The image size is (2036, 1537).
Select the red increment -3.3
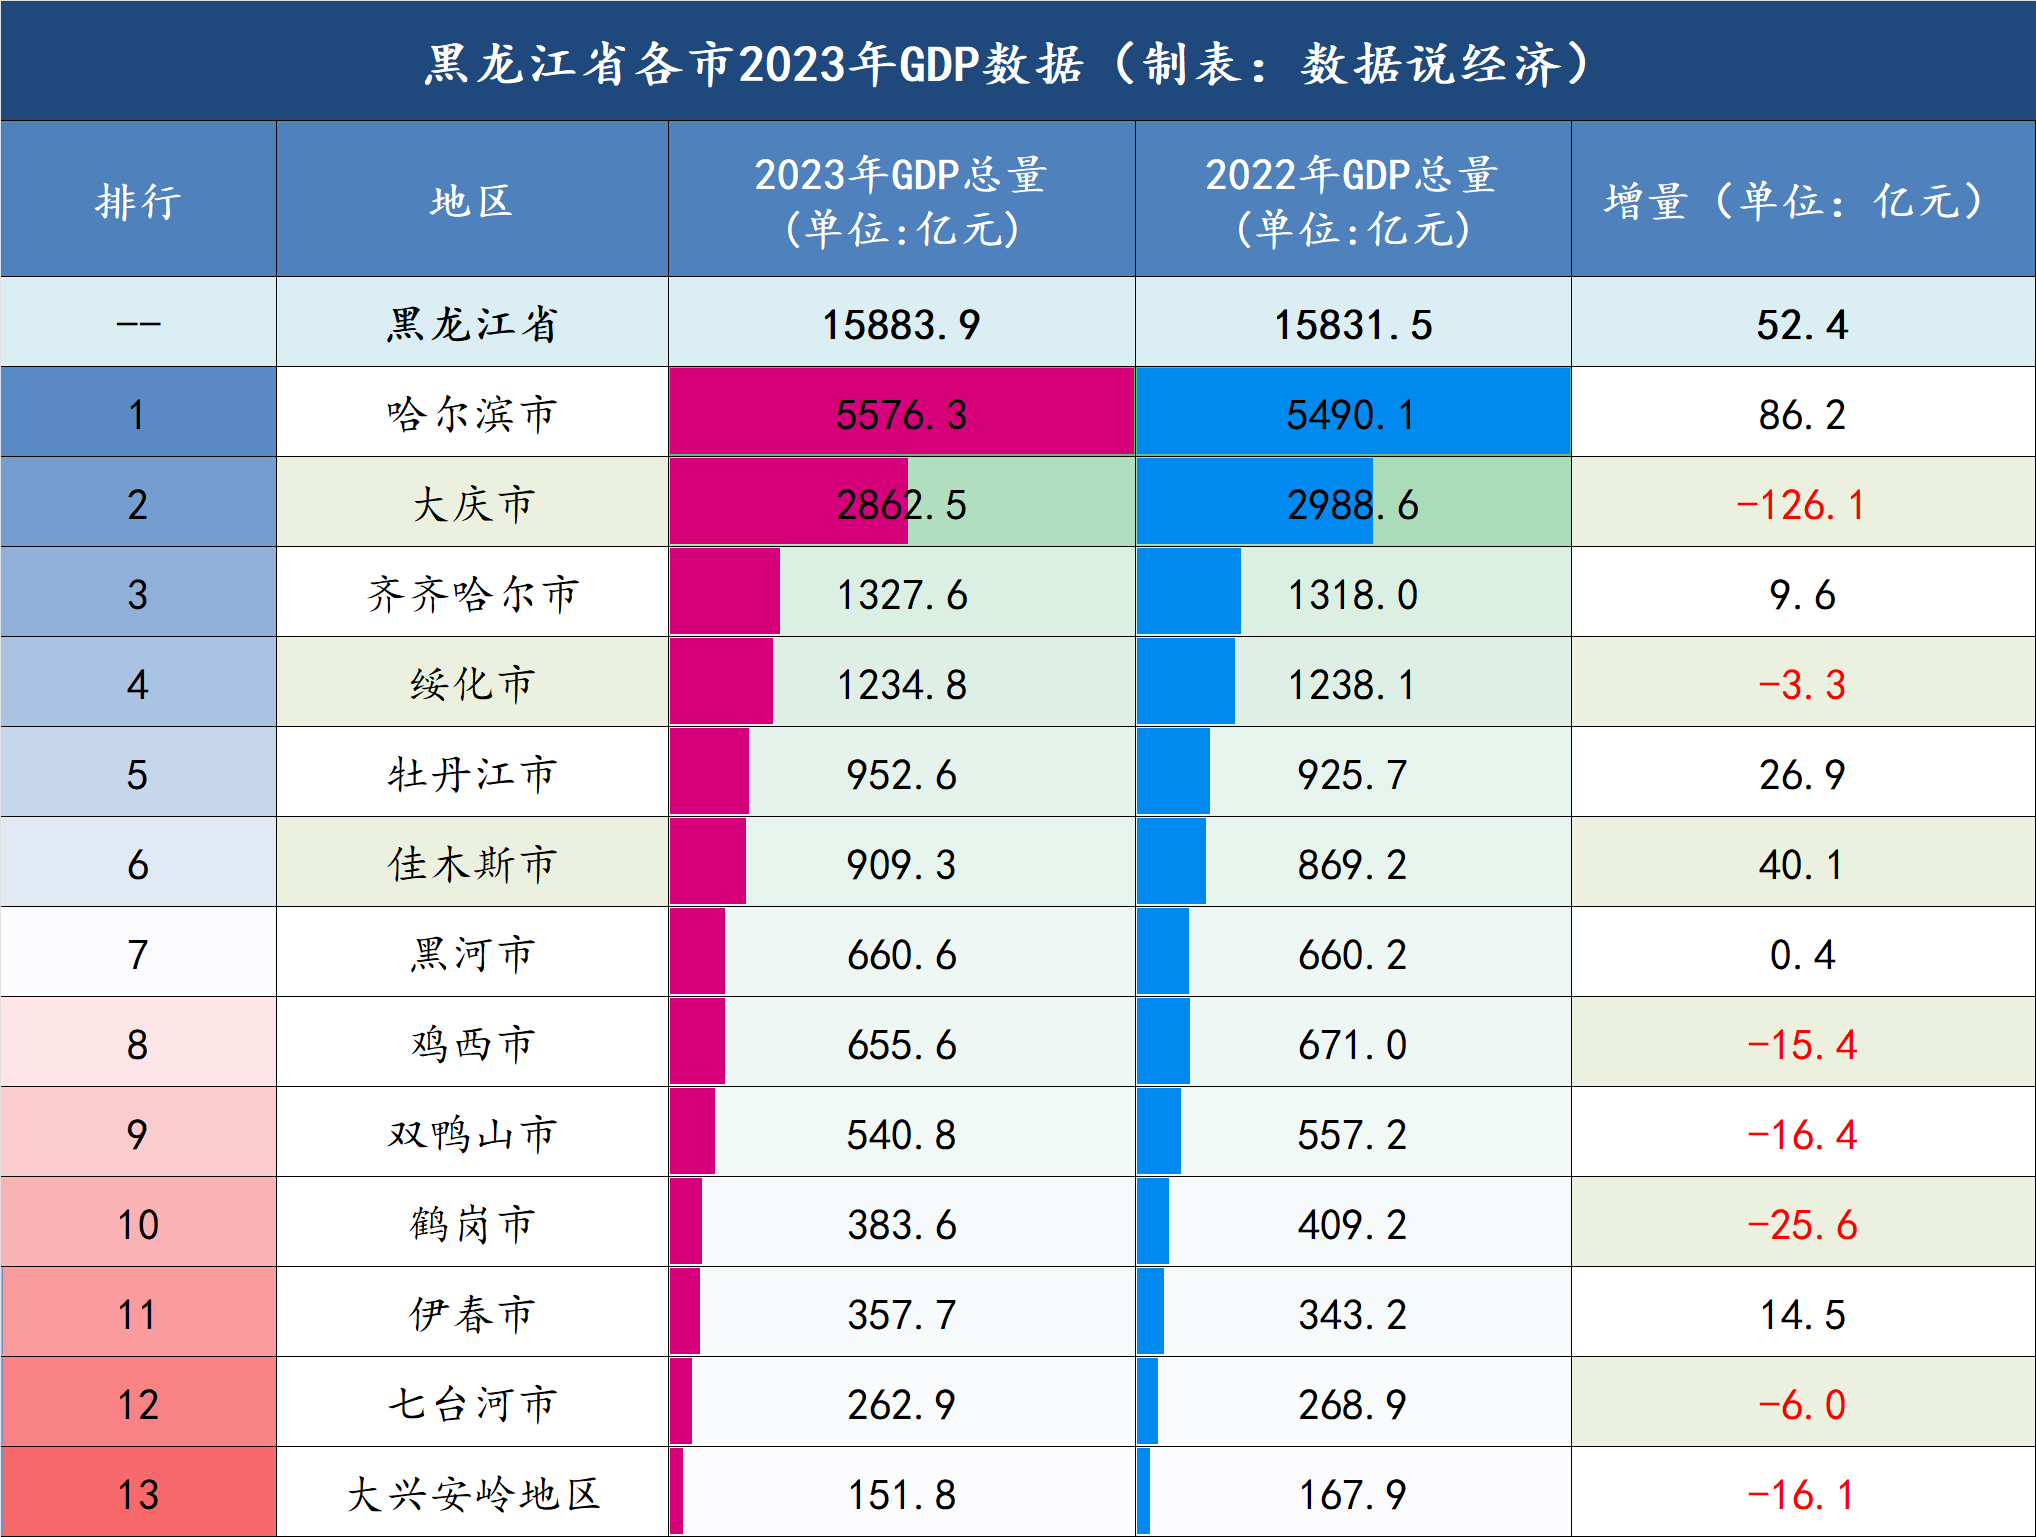pos(1802,685)
